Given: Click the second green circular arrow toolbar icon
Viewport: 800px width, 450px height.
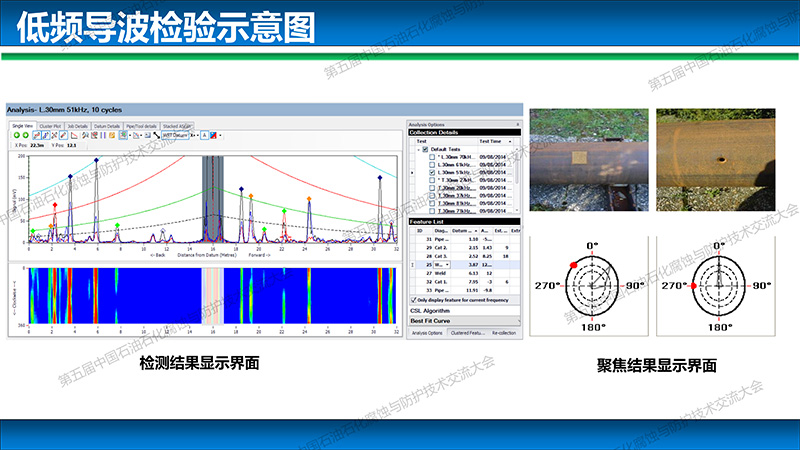Looking at the screenshot, I should (26, 135).
